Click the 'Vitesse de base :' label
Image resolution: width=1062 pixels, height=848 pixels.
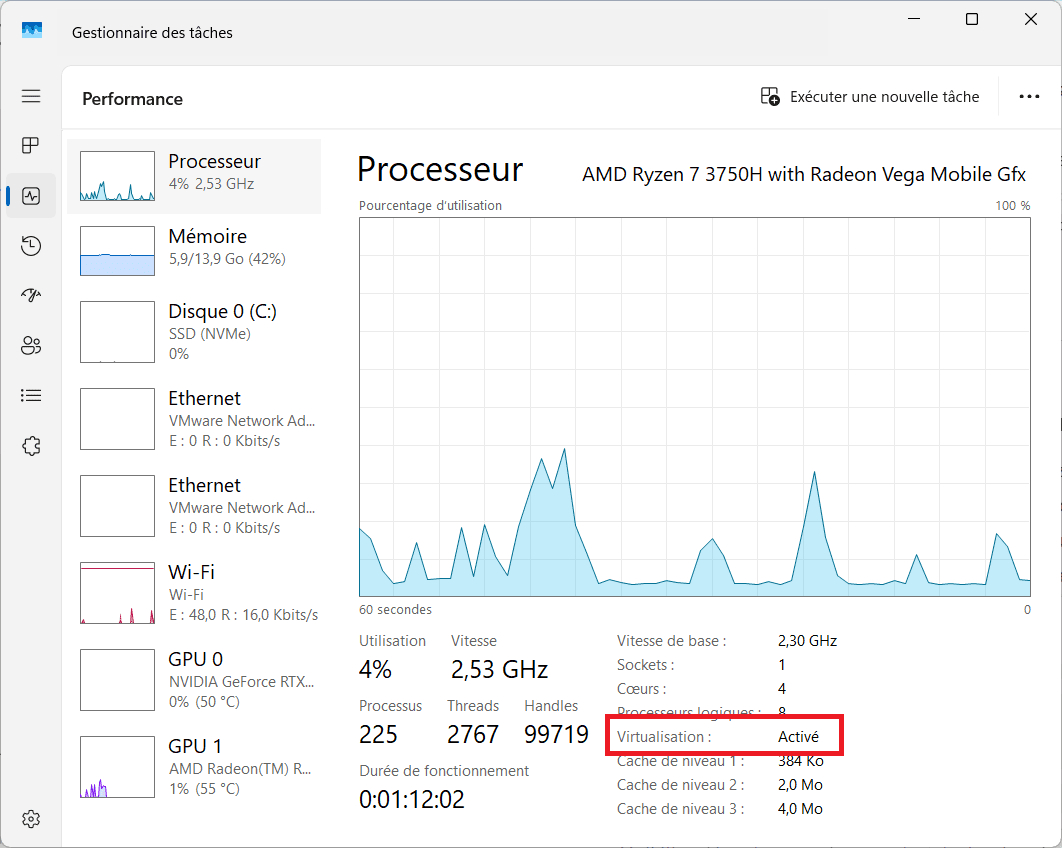671,641
